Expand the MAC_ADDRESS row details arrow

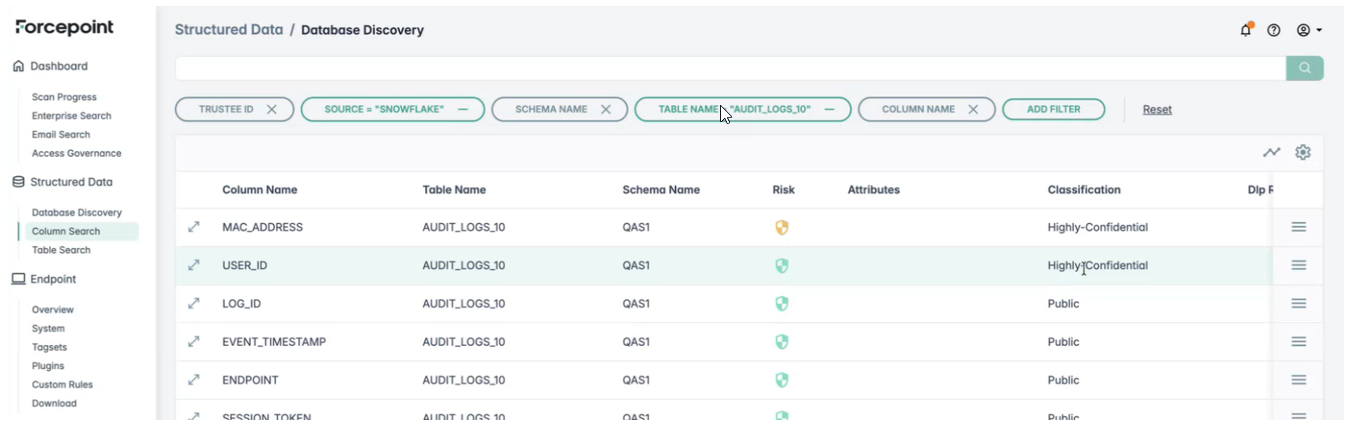(x=194, y=227)
